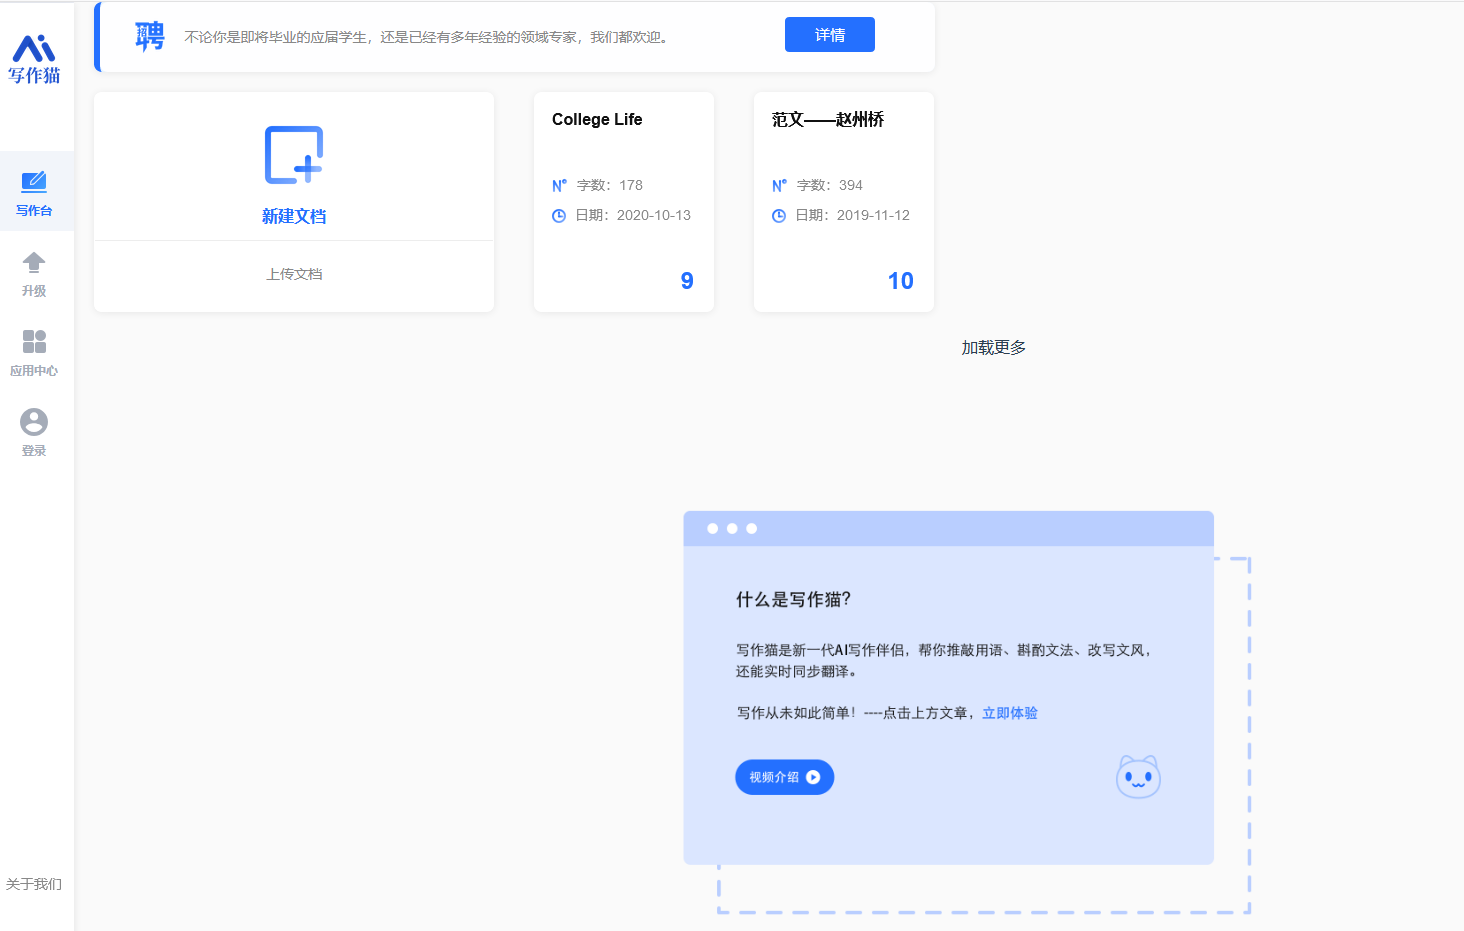Viewport: 1464px width, 931px height.
Task: Click the 写作猫 logo
Action: 34,60
